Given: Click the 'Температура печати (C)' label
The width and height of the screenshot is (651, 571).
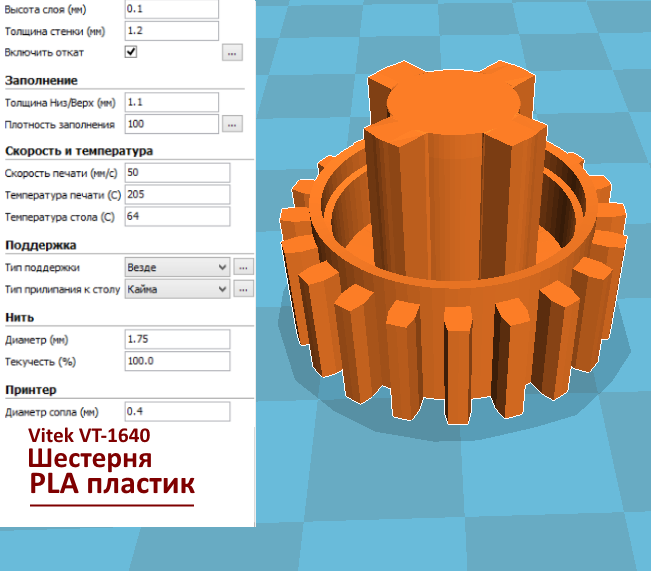Looking at the screenshot, I should (63, 195).
